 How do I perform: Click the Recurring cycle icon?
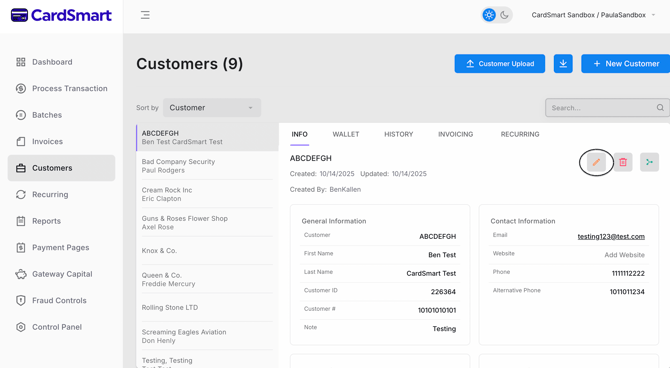click(x=21, y=194)
